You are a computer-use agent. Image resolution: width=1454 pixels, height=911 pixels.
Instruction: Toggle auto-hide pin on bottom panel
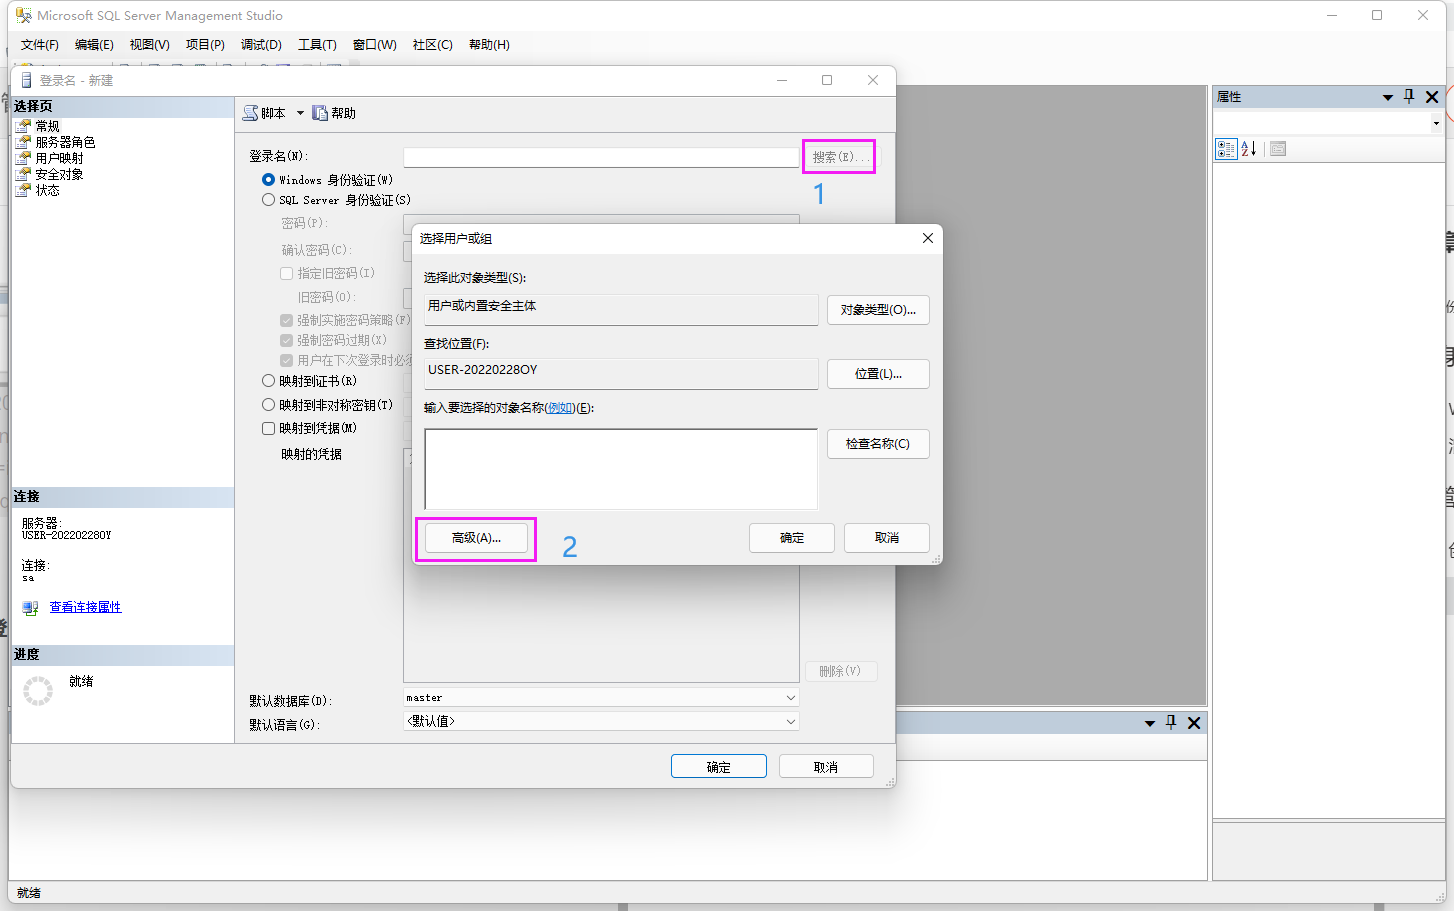pos(1171,723)
